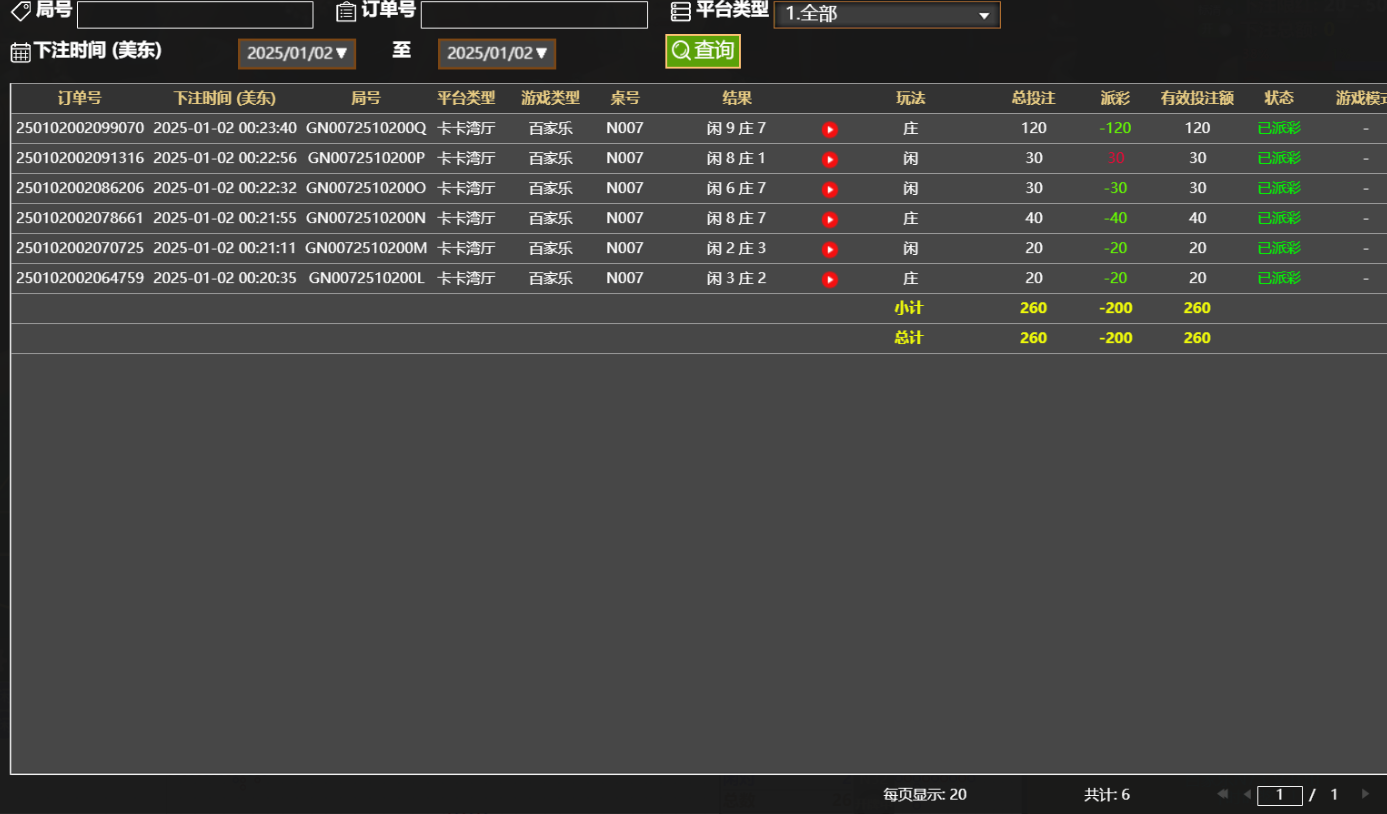Play the replay for order 250102002099070
Viewport: 1387px width, 814px height.
point(829,128)
